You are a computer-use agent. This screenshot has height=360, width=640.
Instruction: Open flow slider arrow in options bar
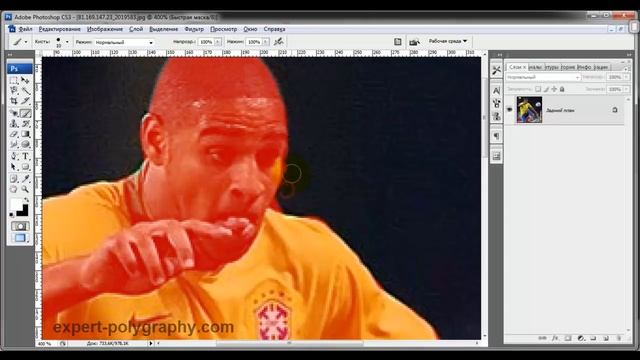(265, 42)
